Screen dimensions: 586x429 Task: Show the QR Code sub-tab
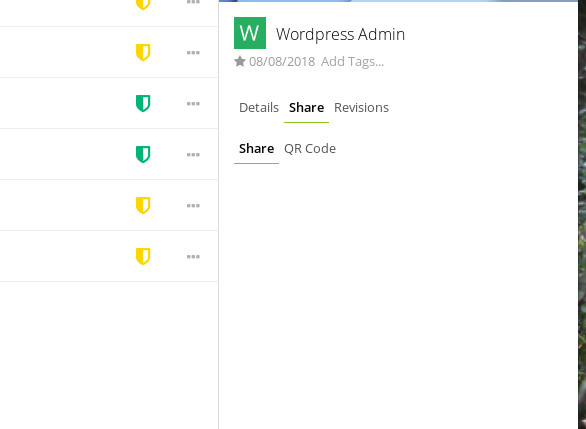click(310, 149)
